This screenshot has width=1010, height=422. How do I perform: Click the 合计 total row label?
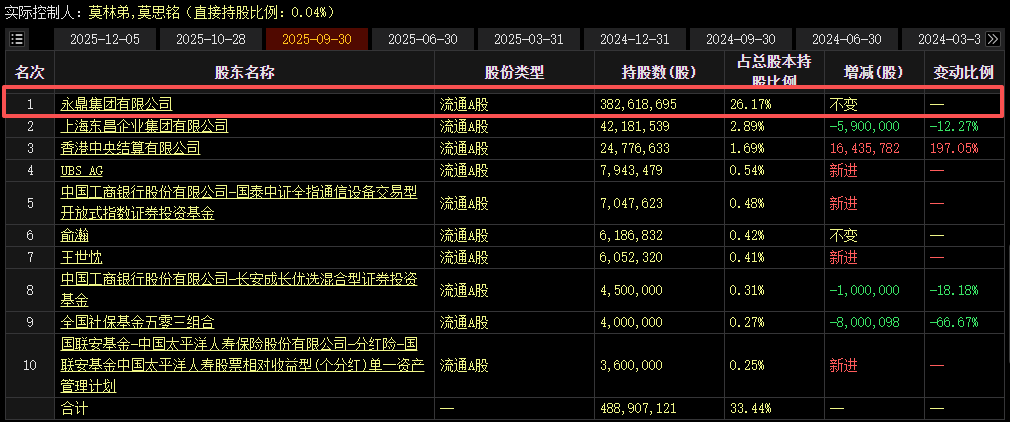74,408
